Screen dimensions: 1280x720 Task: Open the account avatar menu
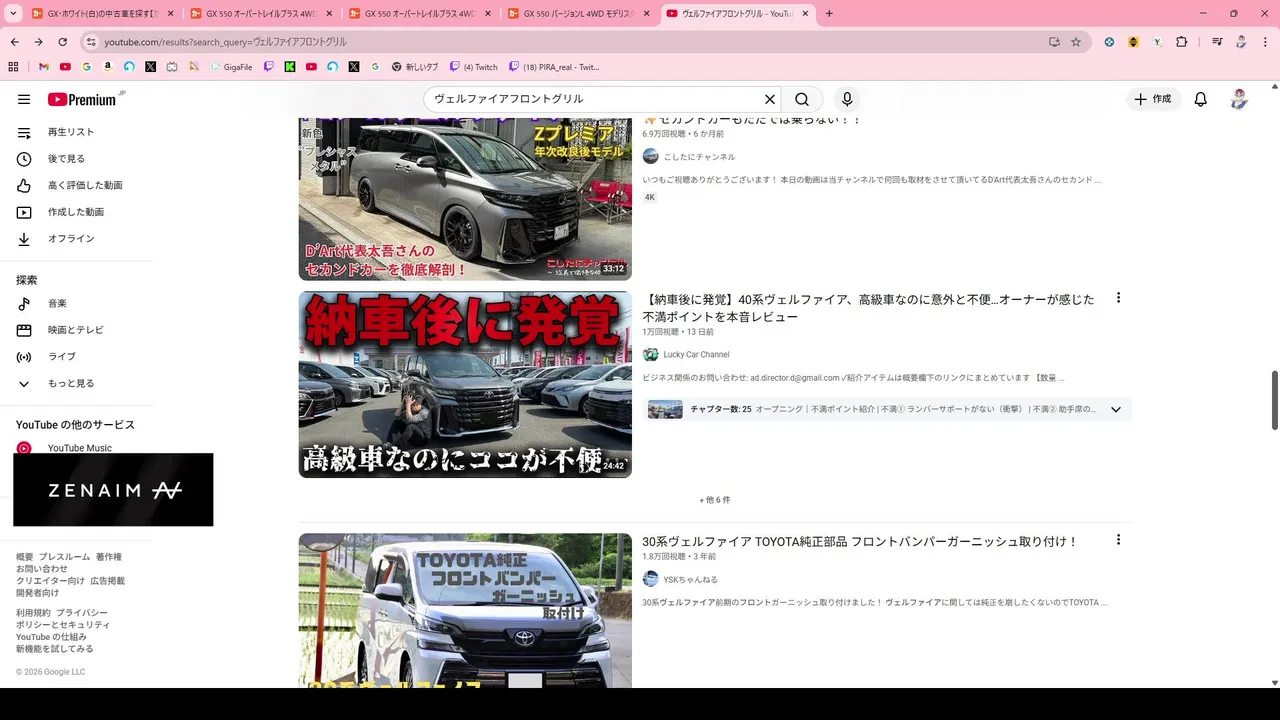click(x=1239, y=99)
